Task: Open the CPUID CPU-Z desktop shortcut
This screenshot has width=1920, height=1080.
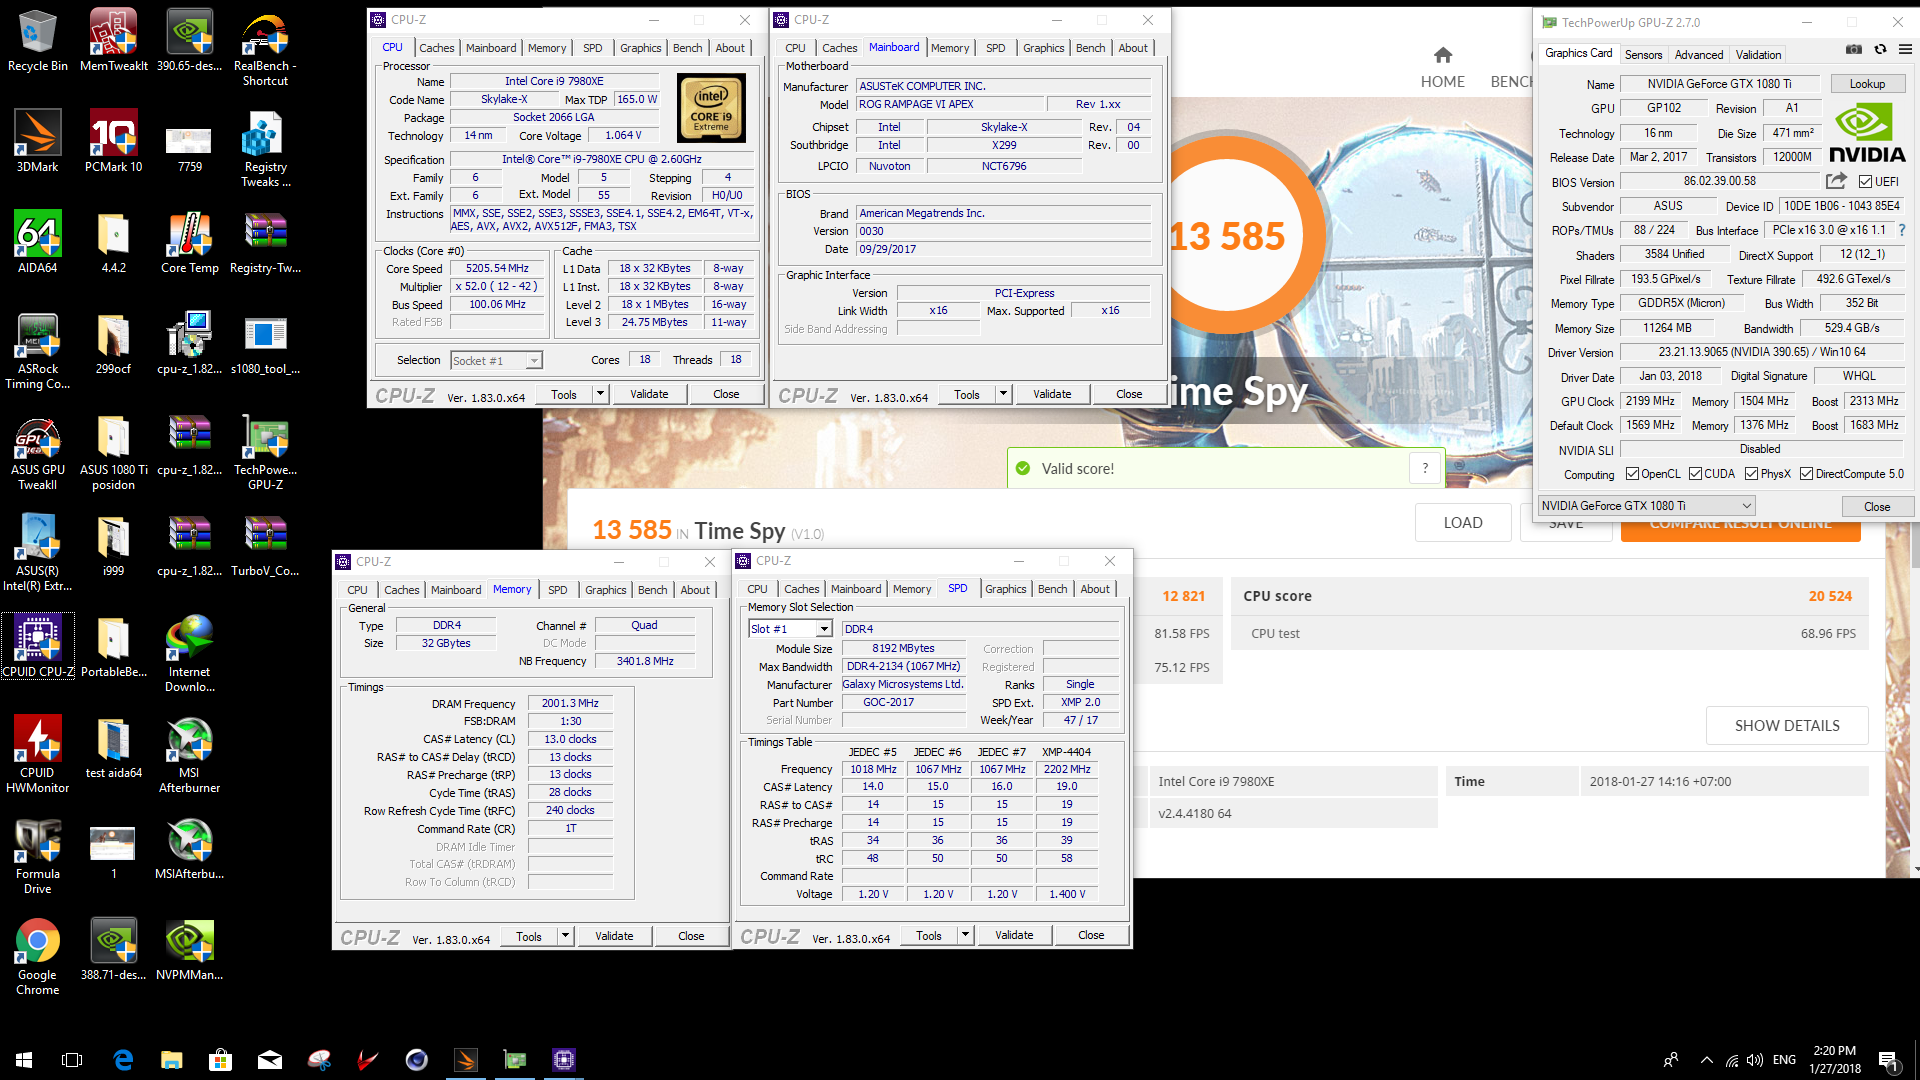Action: [37, 647]
